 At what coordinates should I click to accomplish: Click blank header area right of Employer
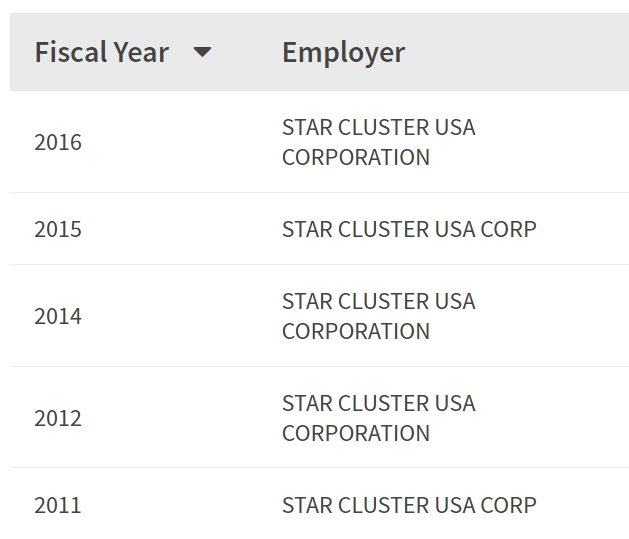click(x=520, y=52)
